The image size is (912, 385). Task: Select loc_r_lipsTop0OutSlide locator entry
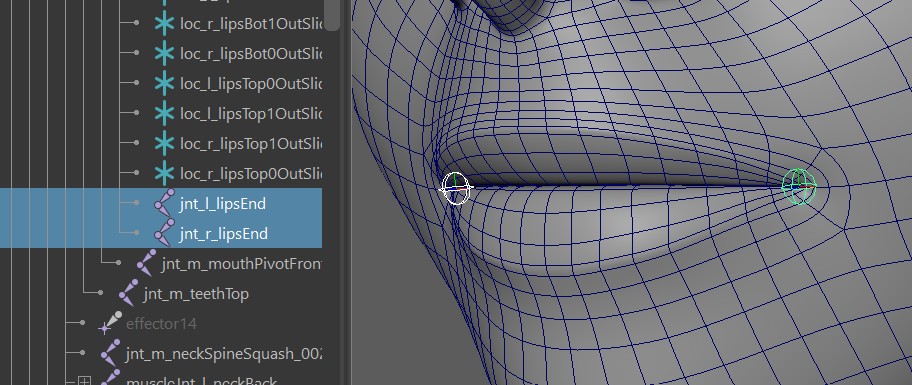tap(251, 173)
